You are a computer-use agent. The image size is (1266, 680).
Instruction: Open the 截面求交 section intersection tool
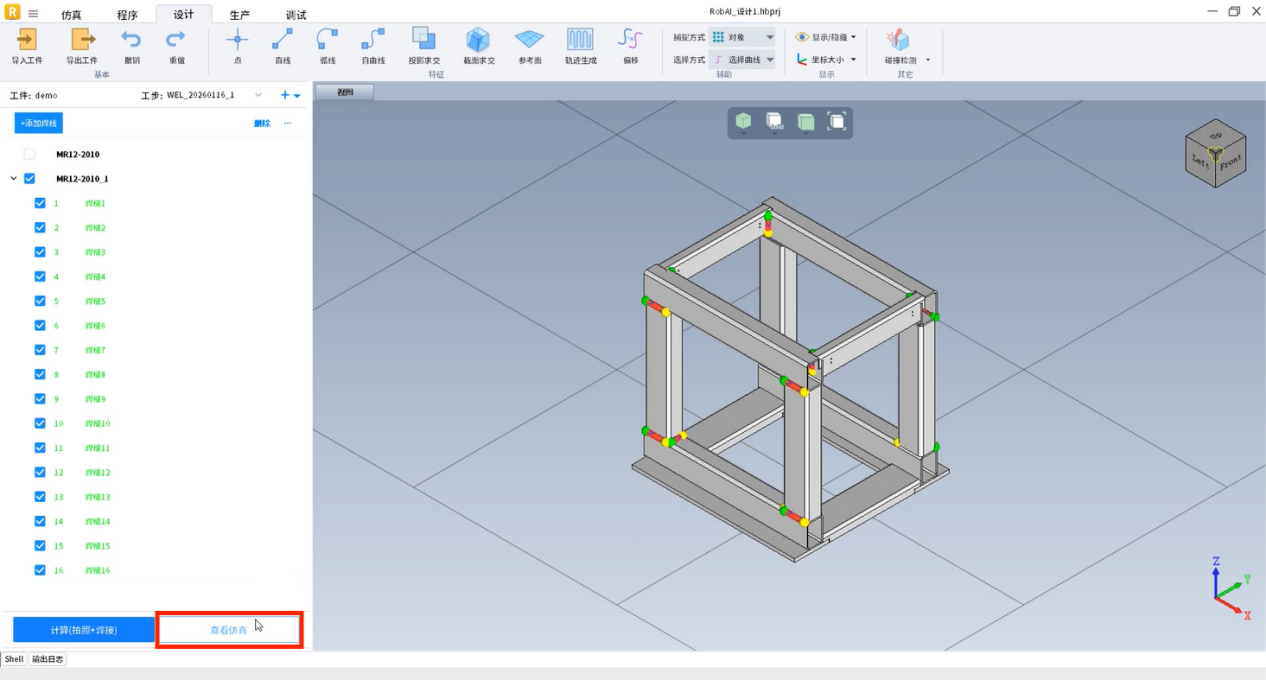click(x=479, y=40)
